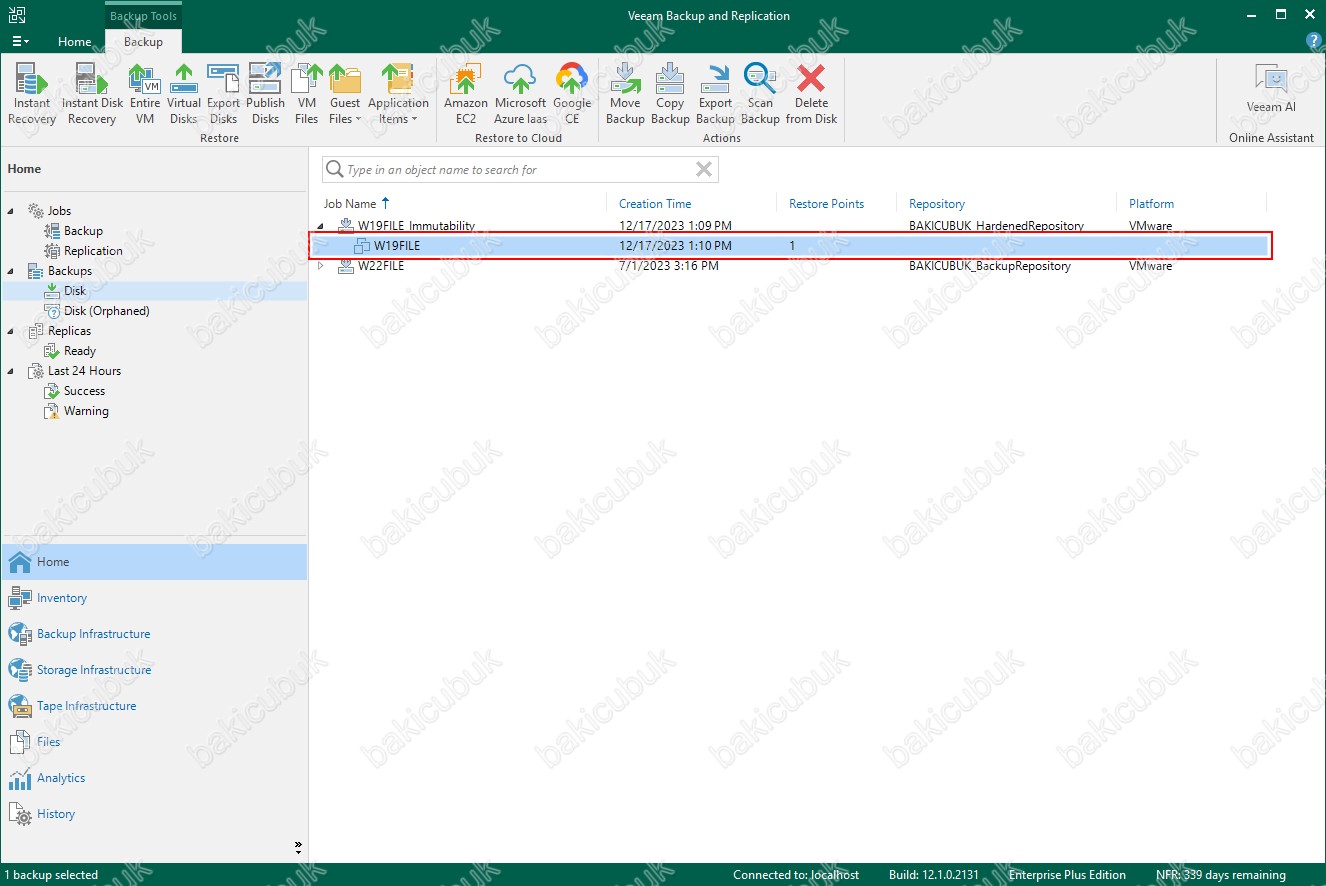This screenshot has height=886, width=1326.
Task: Sort by the Repository column
Action: point(937,203)
